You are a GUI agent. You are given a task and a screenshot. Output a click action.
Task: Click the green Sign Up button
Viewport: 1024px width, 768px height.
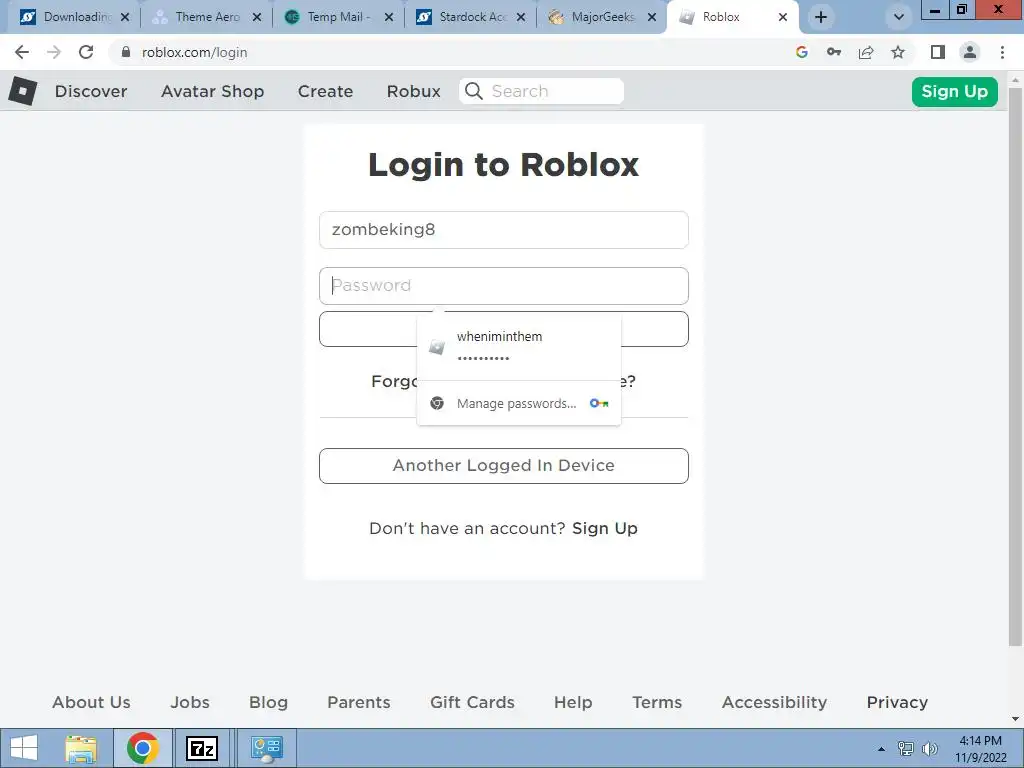pos(955,91)
